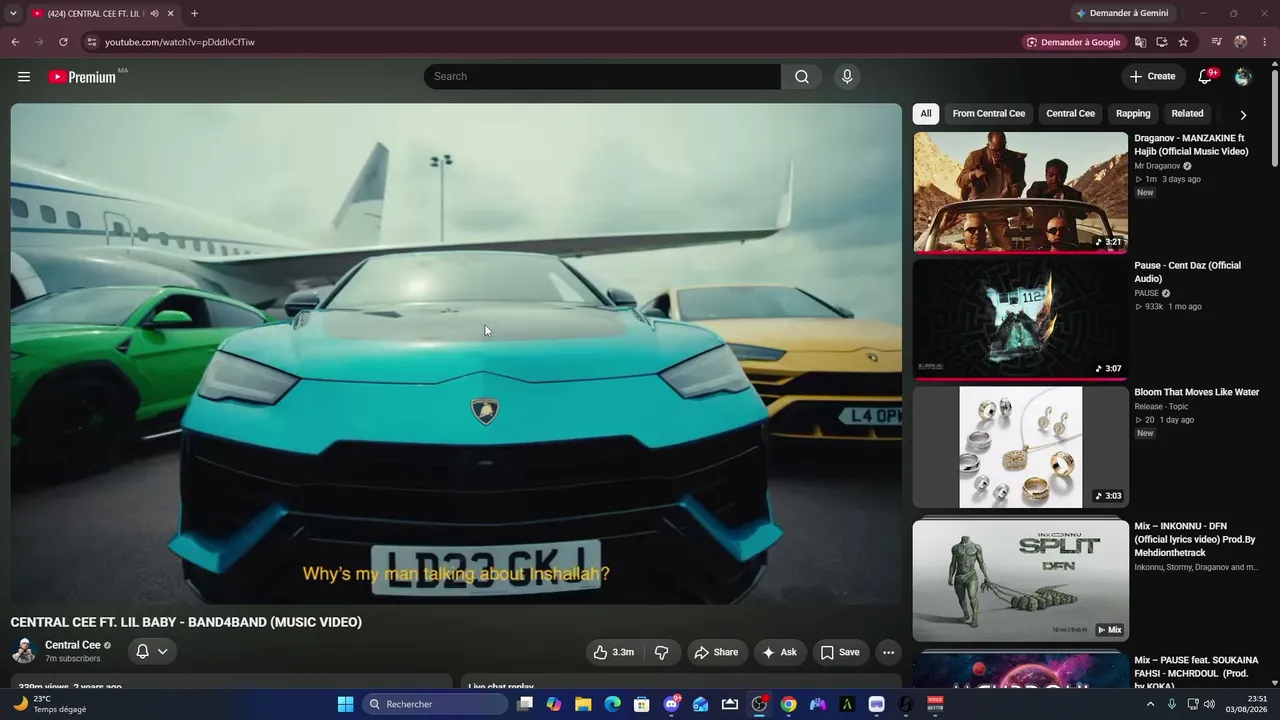
Task: Select the From Central Cee chip
Action: pos(989,114)
